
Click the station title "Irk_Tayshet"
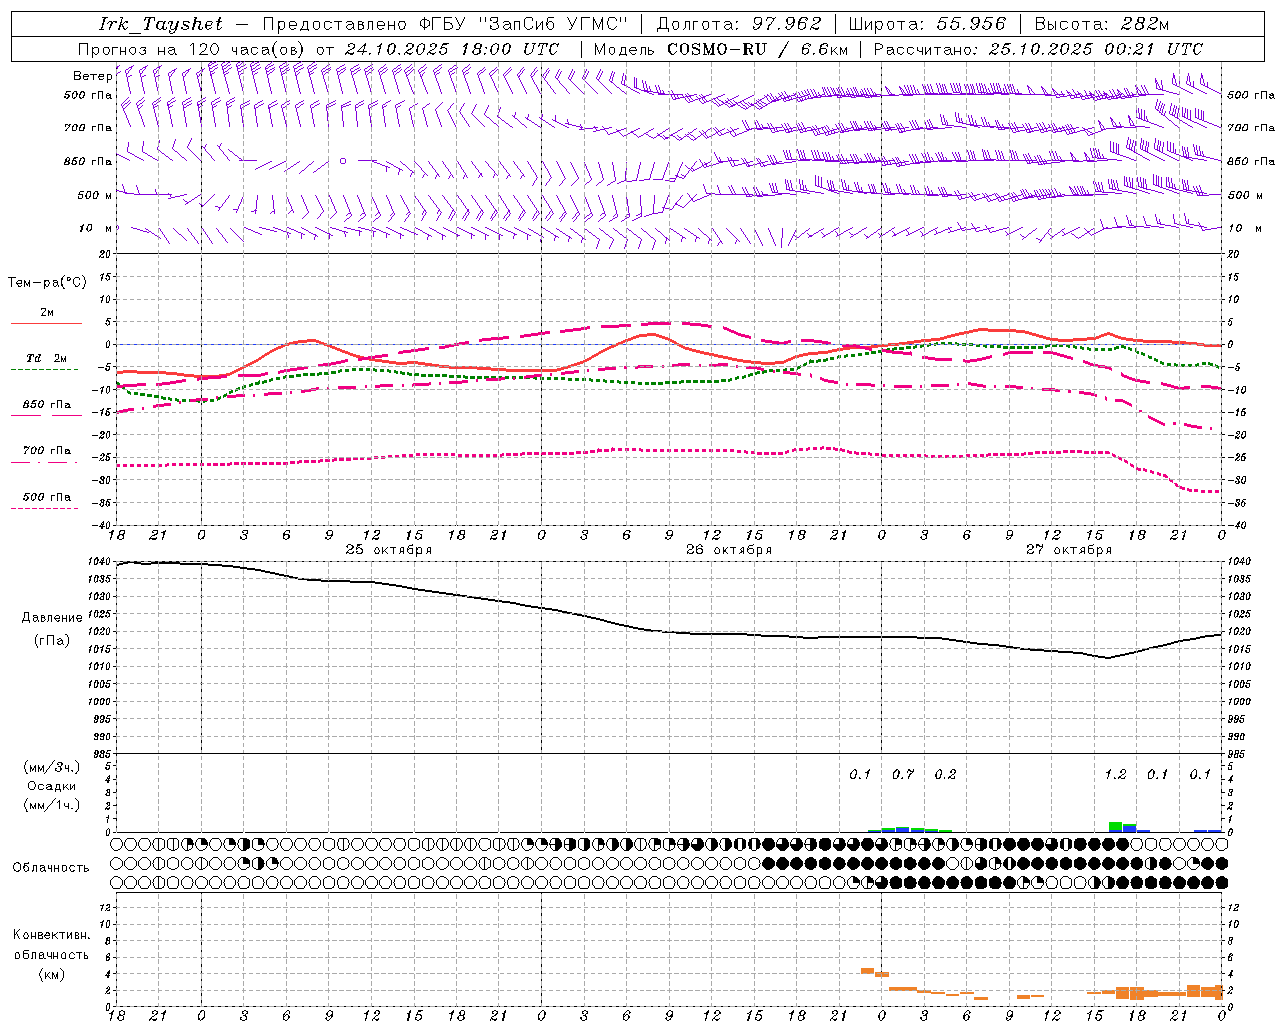click(x=161, y=24)
